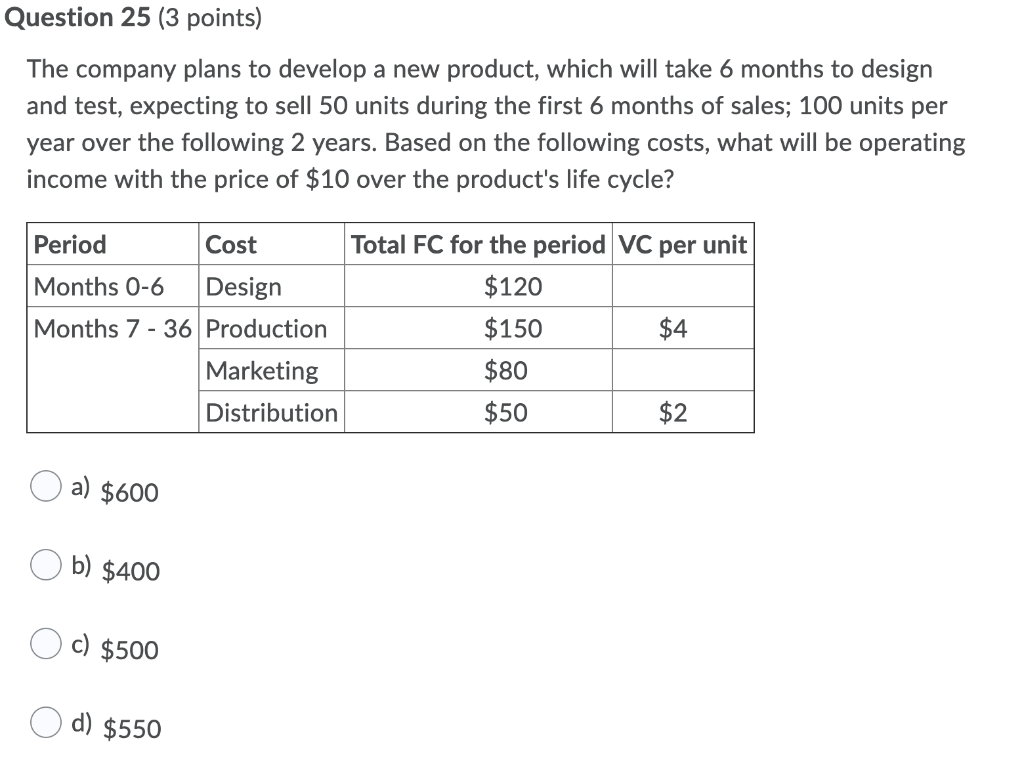This screenshot has width=1024, height=763.
Task: Click the VC per unit column header
Action: click(x=683, y=244)
